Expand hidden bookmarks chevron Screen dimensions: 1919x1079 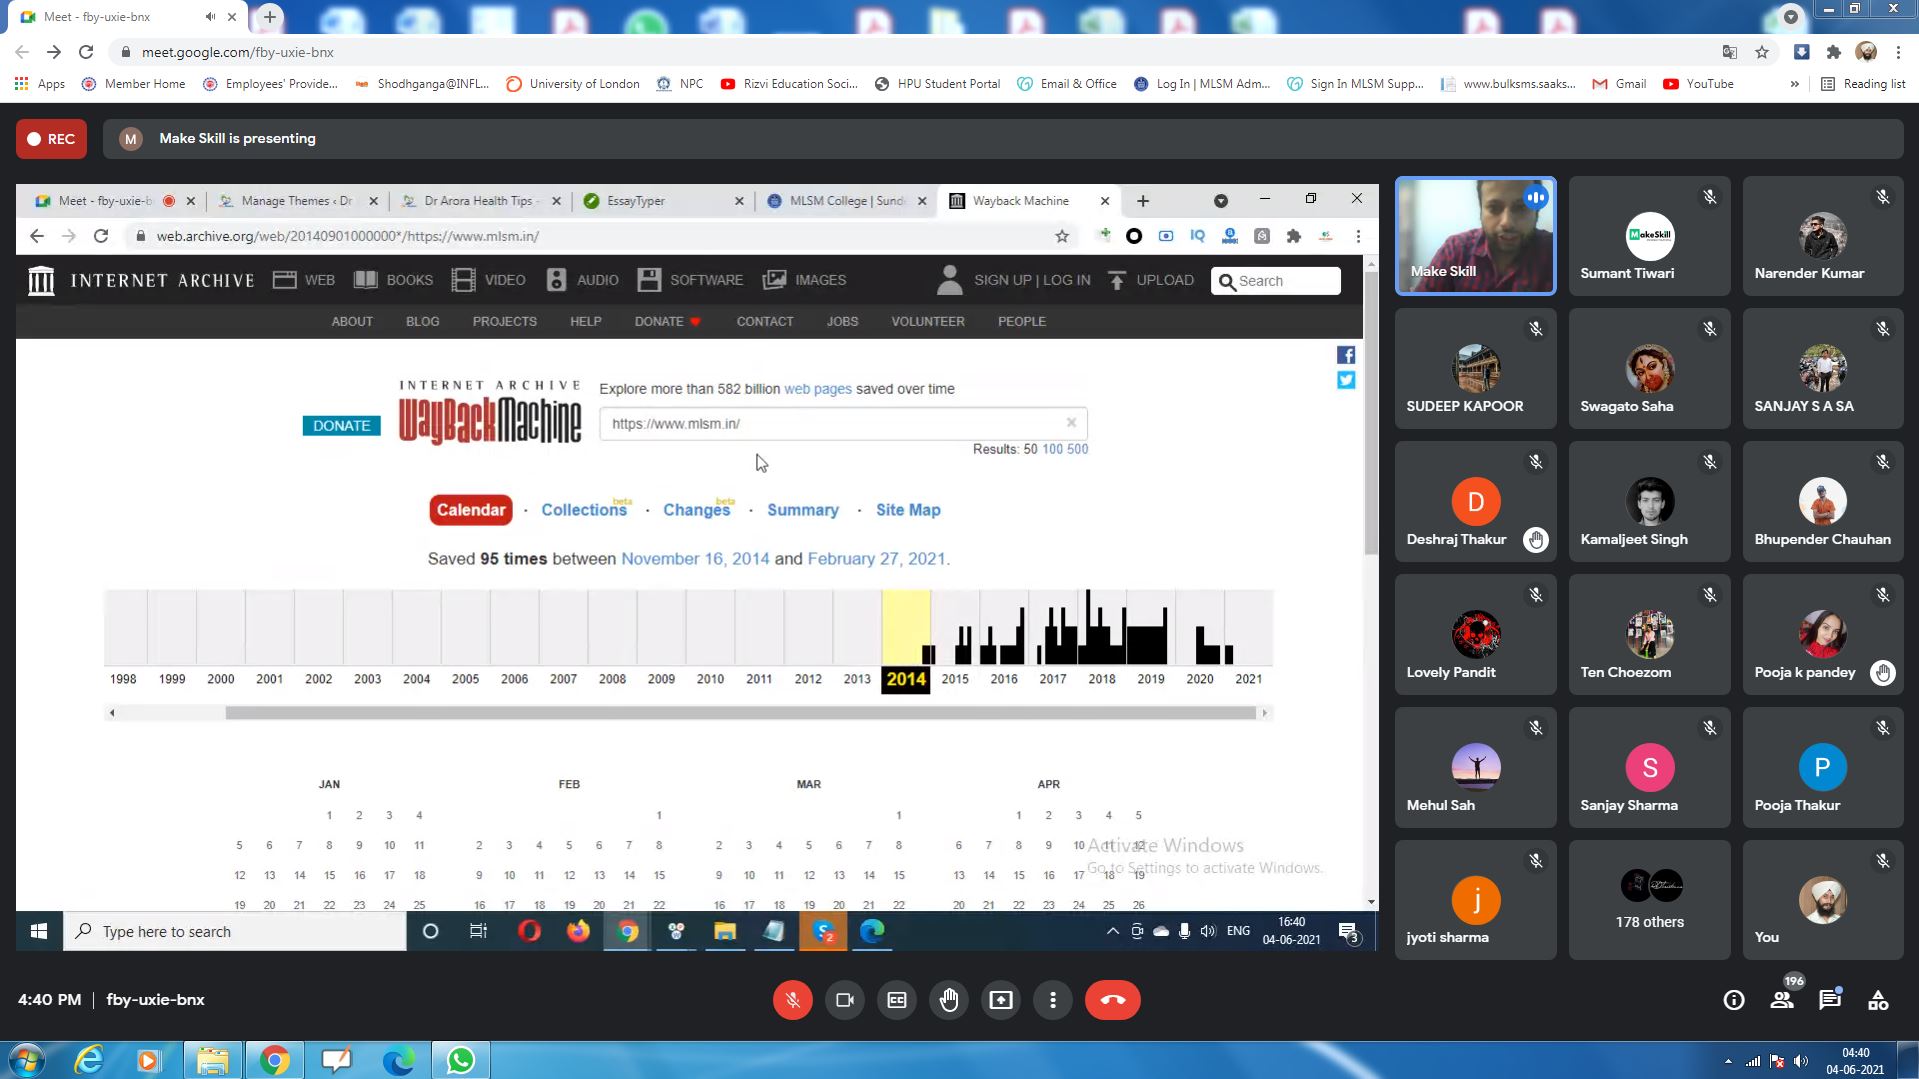click(1795, 84)
